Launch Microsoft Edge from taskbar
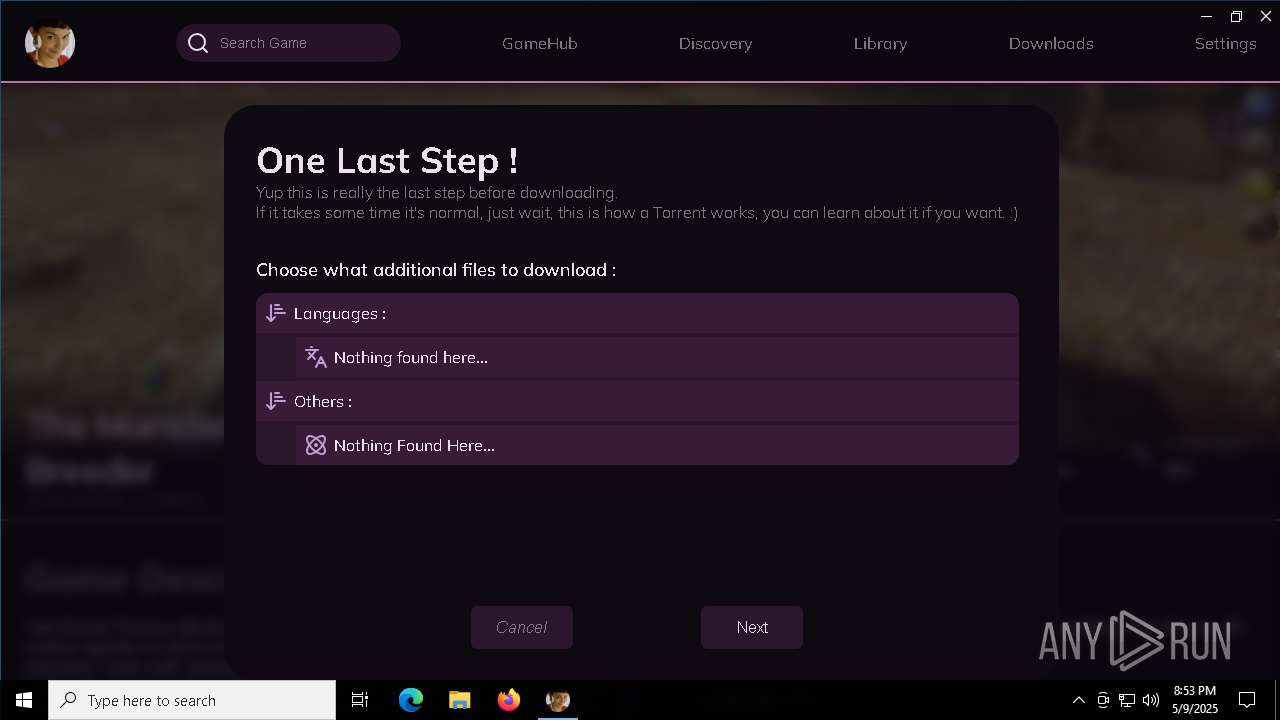Viewport: 1280px width, 720px height. 411,700
